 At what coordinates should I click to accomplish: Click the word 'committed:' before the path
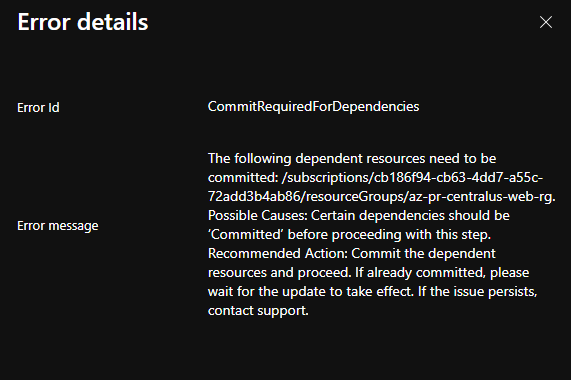243,178
